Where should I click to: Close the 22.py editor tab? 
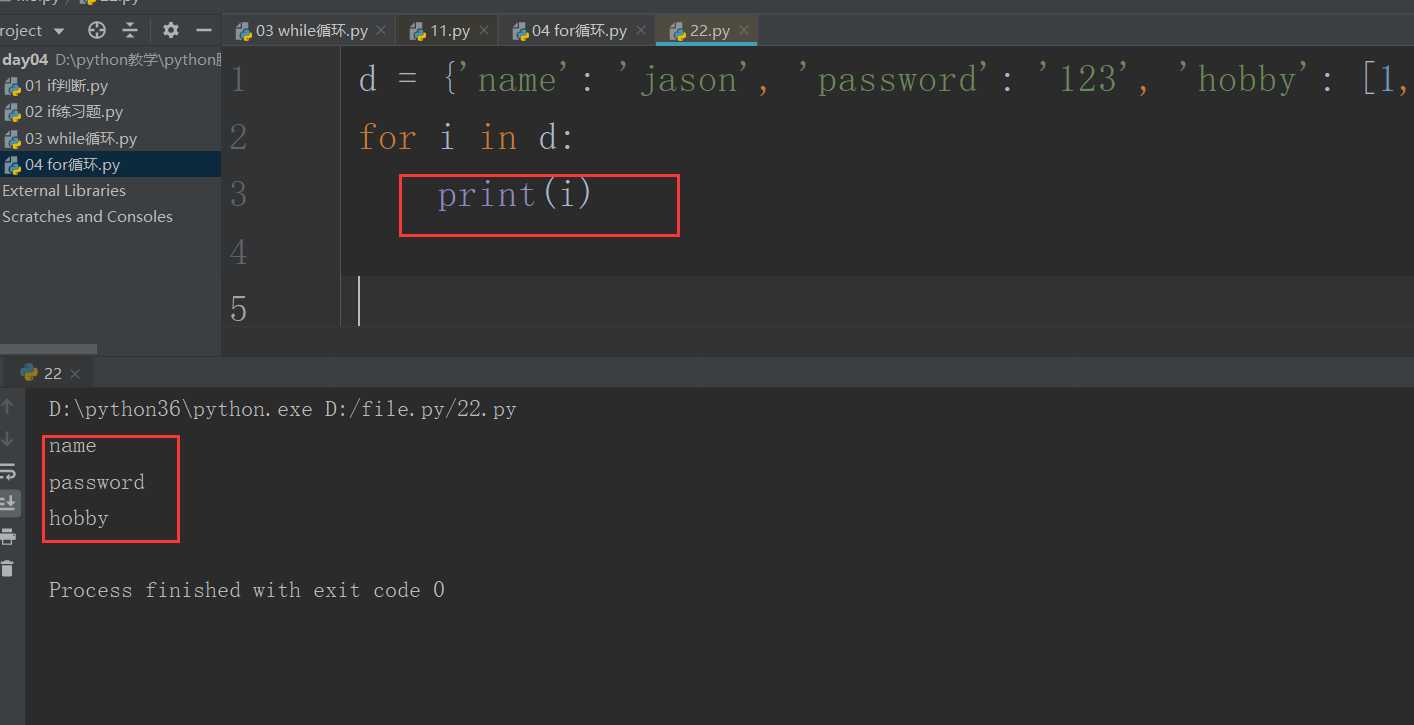pyautogui.click(x=743, y=31)
